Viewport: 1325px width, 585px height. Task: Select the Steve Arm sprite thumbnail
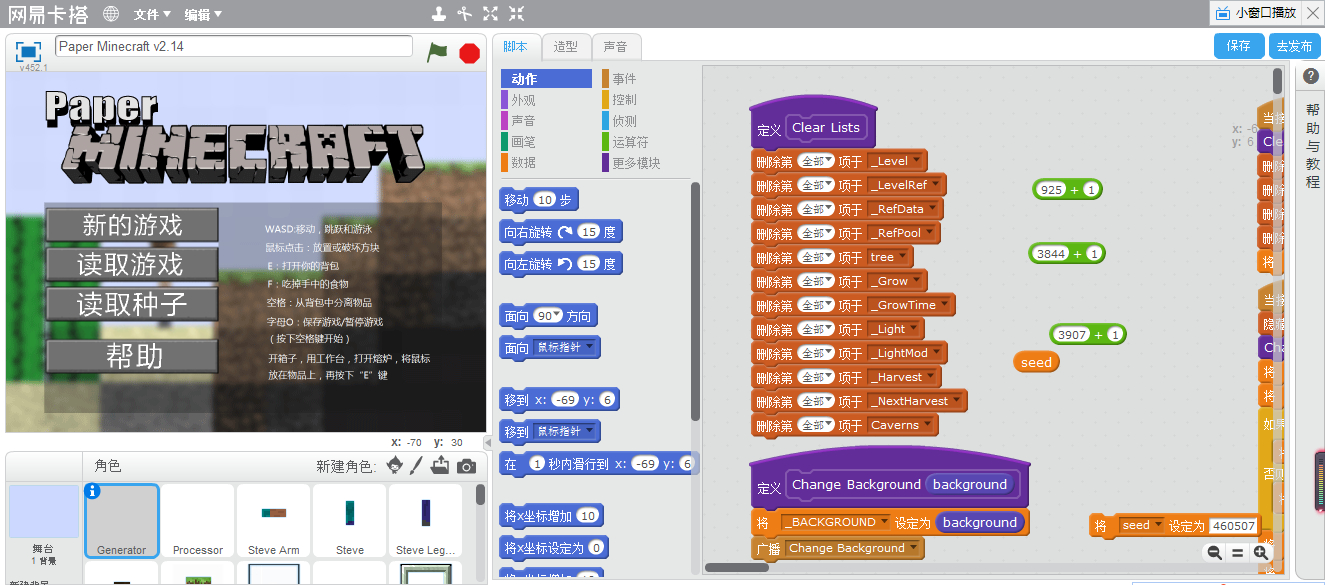(274, 520)
